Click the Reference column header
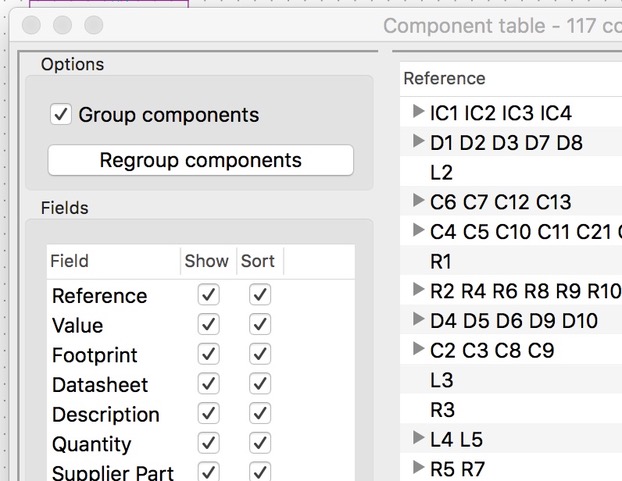This screenshot has width=622, height=481. point(444,78)
